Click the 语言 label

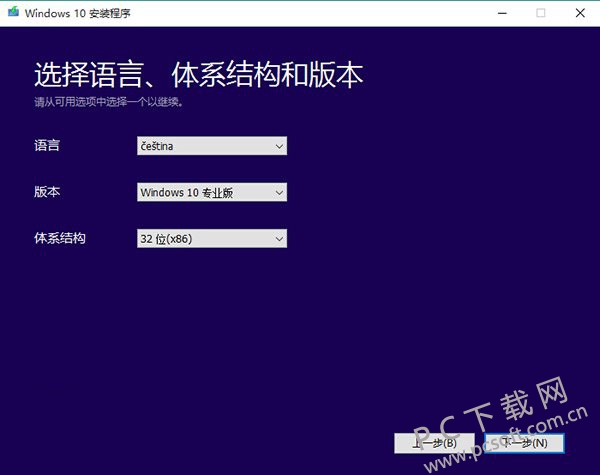(47, 145)
